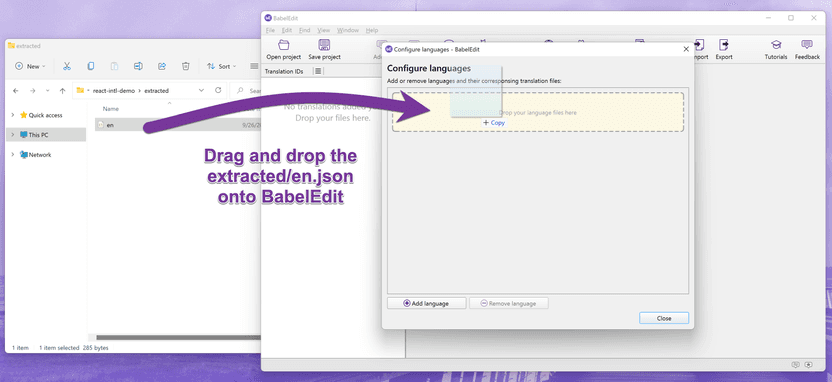Viewport: 832px width, 382px height.
Task: Expand This PC in the navigation pane
Action: pos(13,135)
